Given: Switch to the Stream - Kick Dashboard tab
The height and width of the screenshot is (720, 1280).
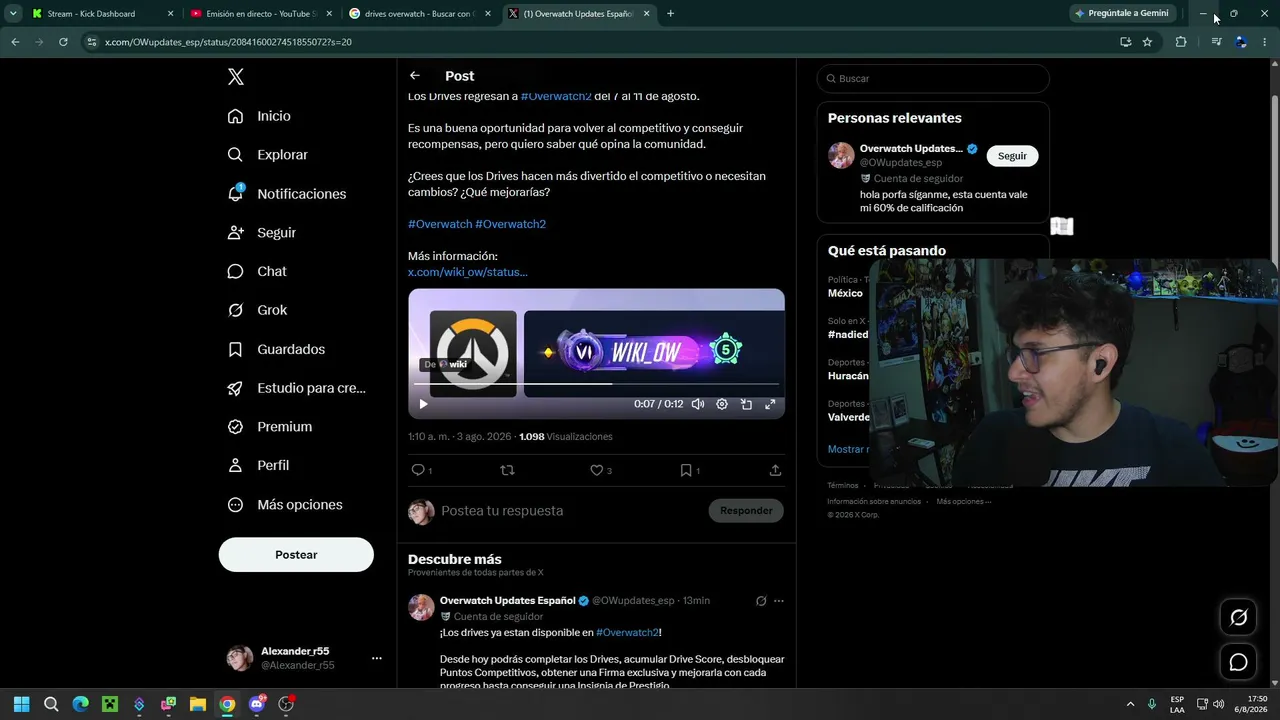Looking at the screenshot, I should 103,14.
